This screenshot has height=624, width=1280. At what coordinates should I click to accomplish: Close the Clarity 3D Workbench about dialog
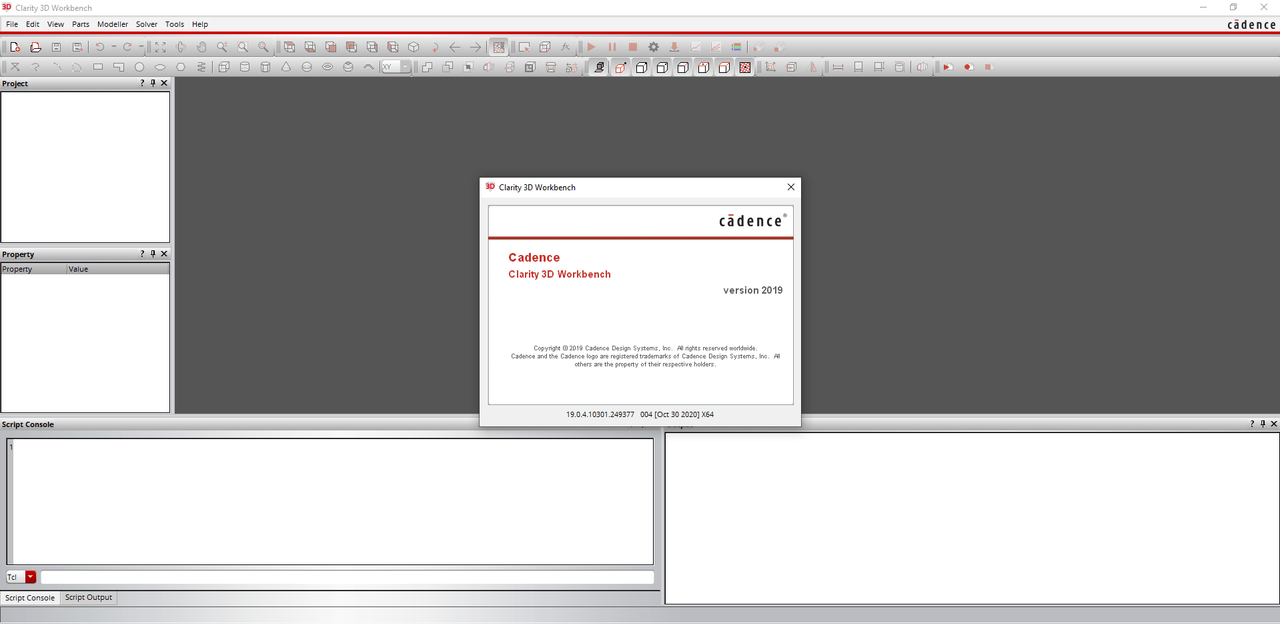(791, 187)
